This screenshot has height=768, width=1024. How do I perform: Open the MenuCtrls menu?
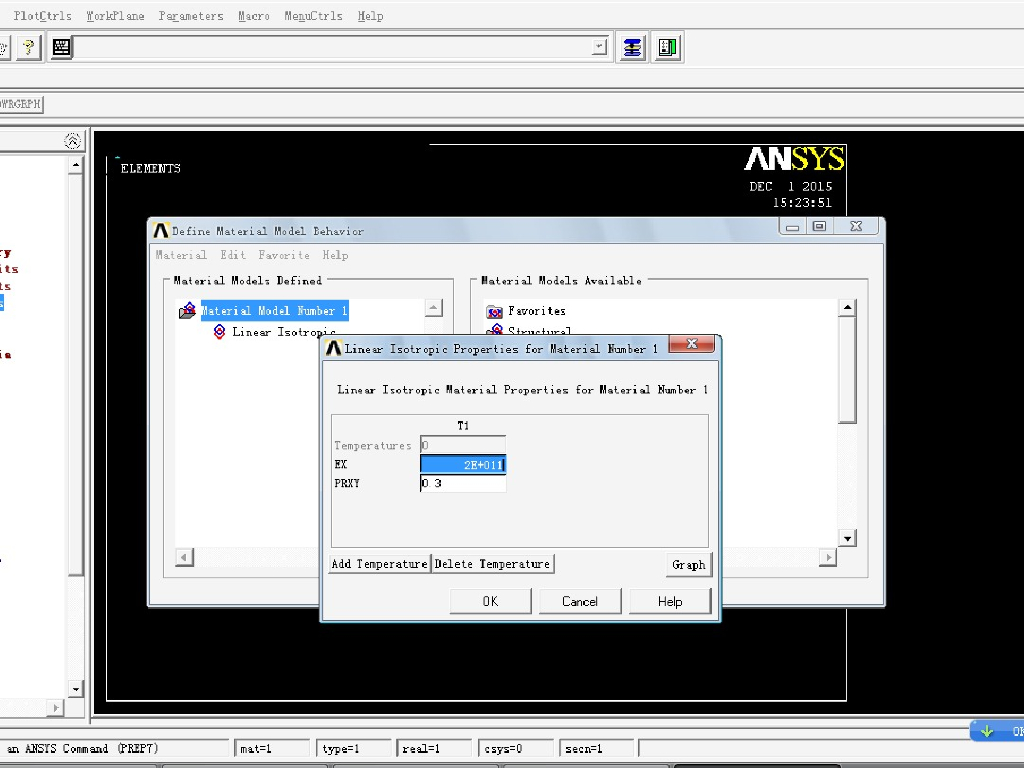pyautogui.click(x=313, y=16)
